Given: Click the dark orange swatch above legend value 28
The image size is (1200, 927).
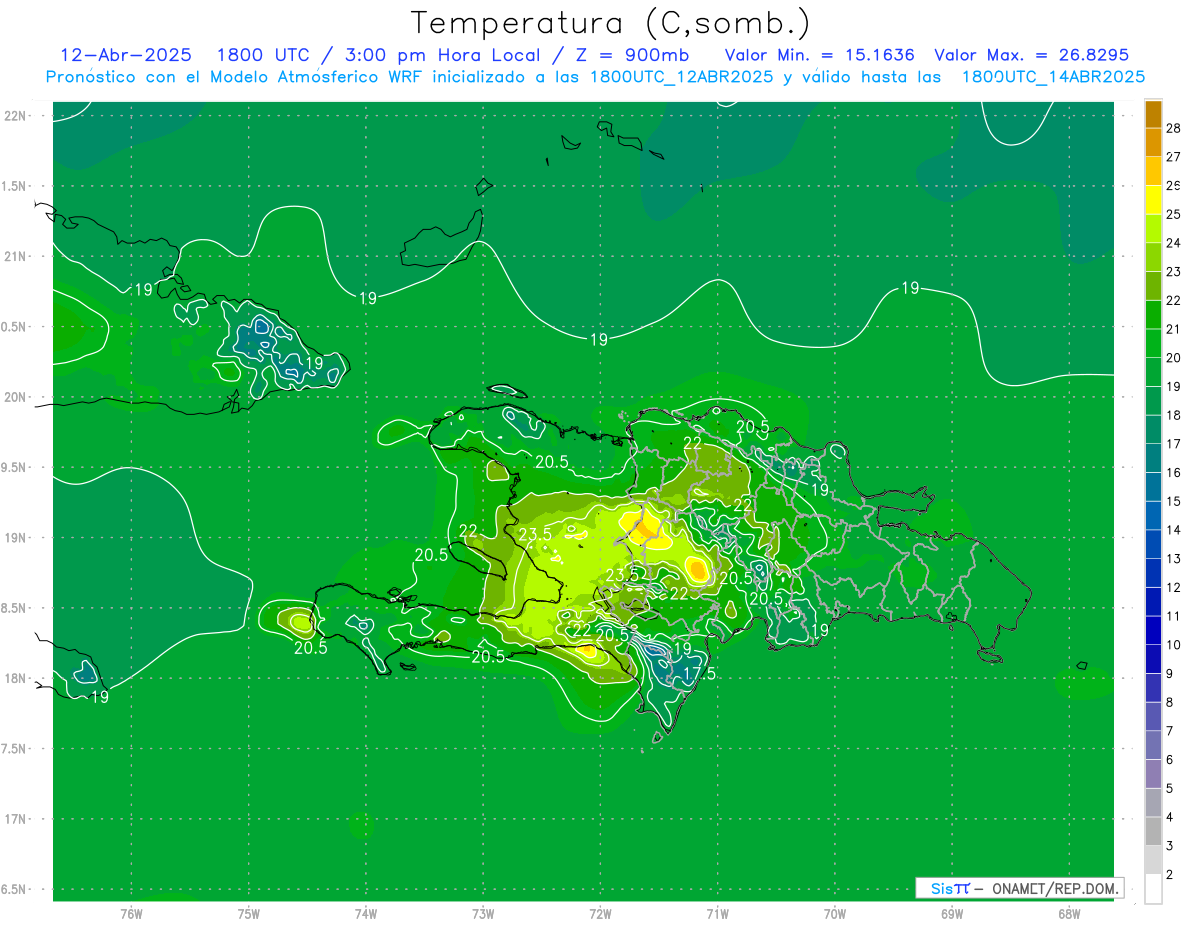Looking at the screenshot, I should point(1153,114).
